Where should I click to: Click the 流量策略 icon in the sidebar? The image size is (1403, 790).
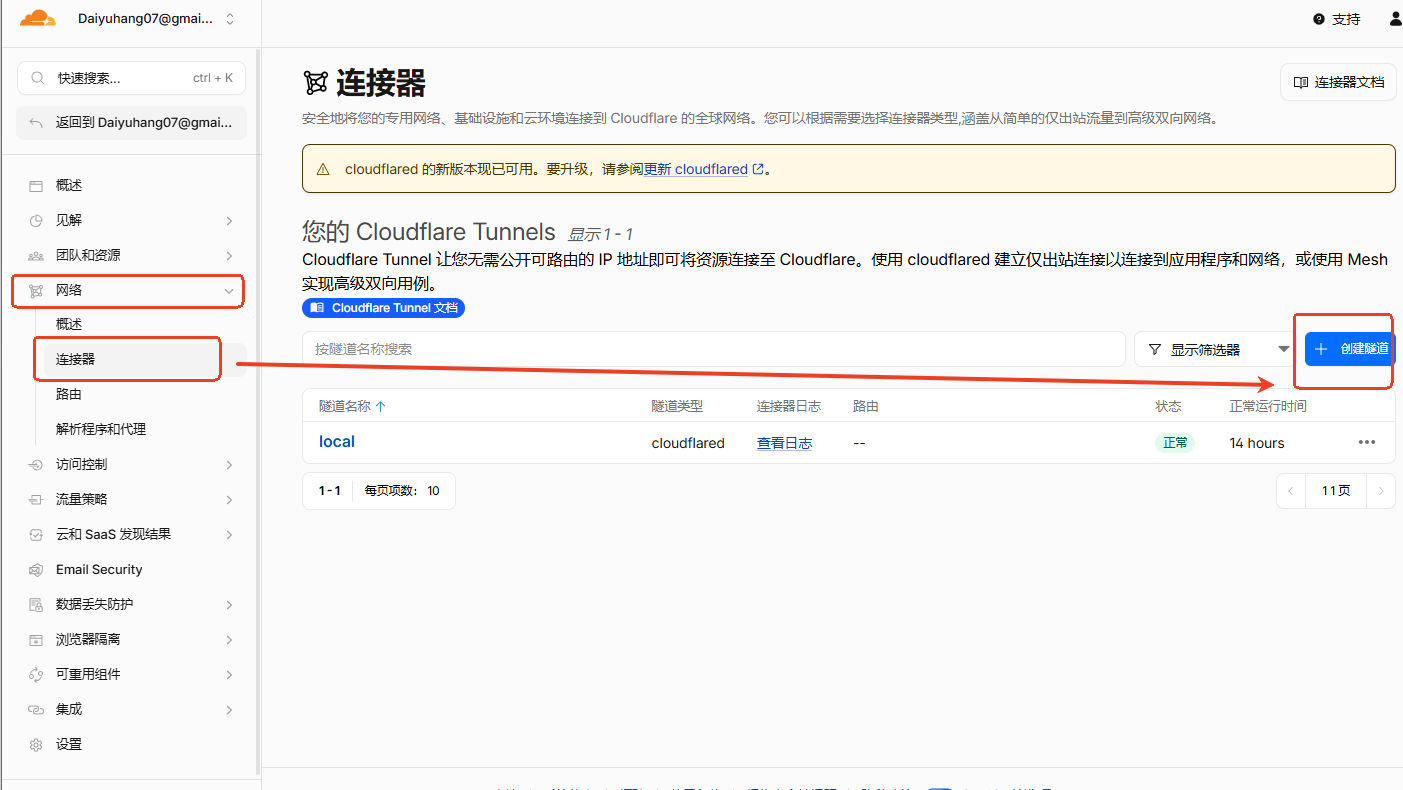36,500
